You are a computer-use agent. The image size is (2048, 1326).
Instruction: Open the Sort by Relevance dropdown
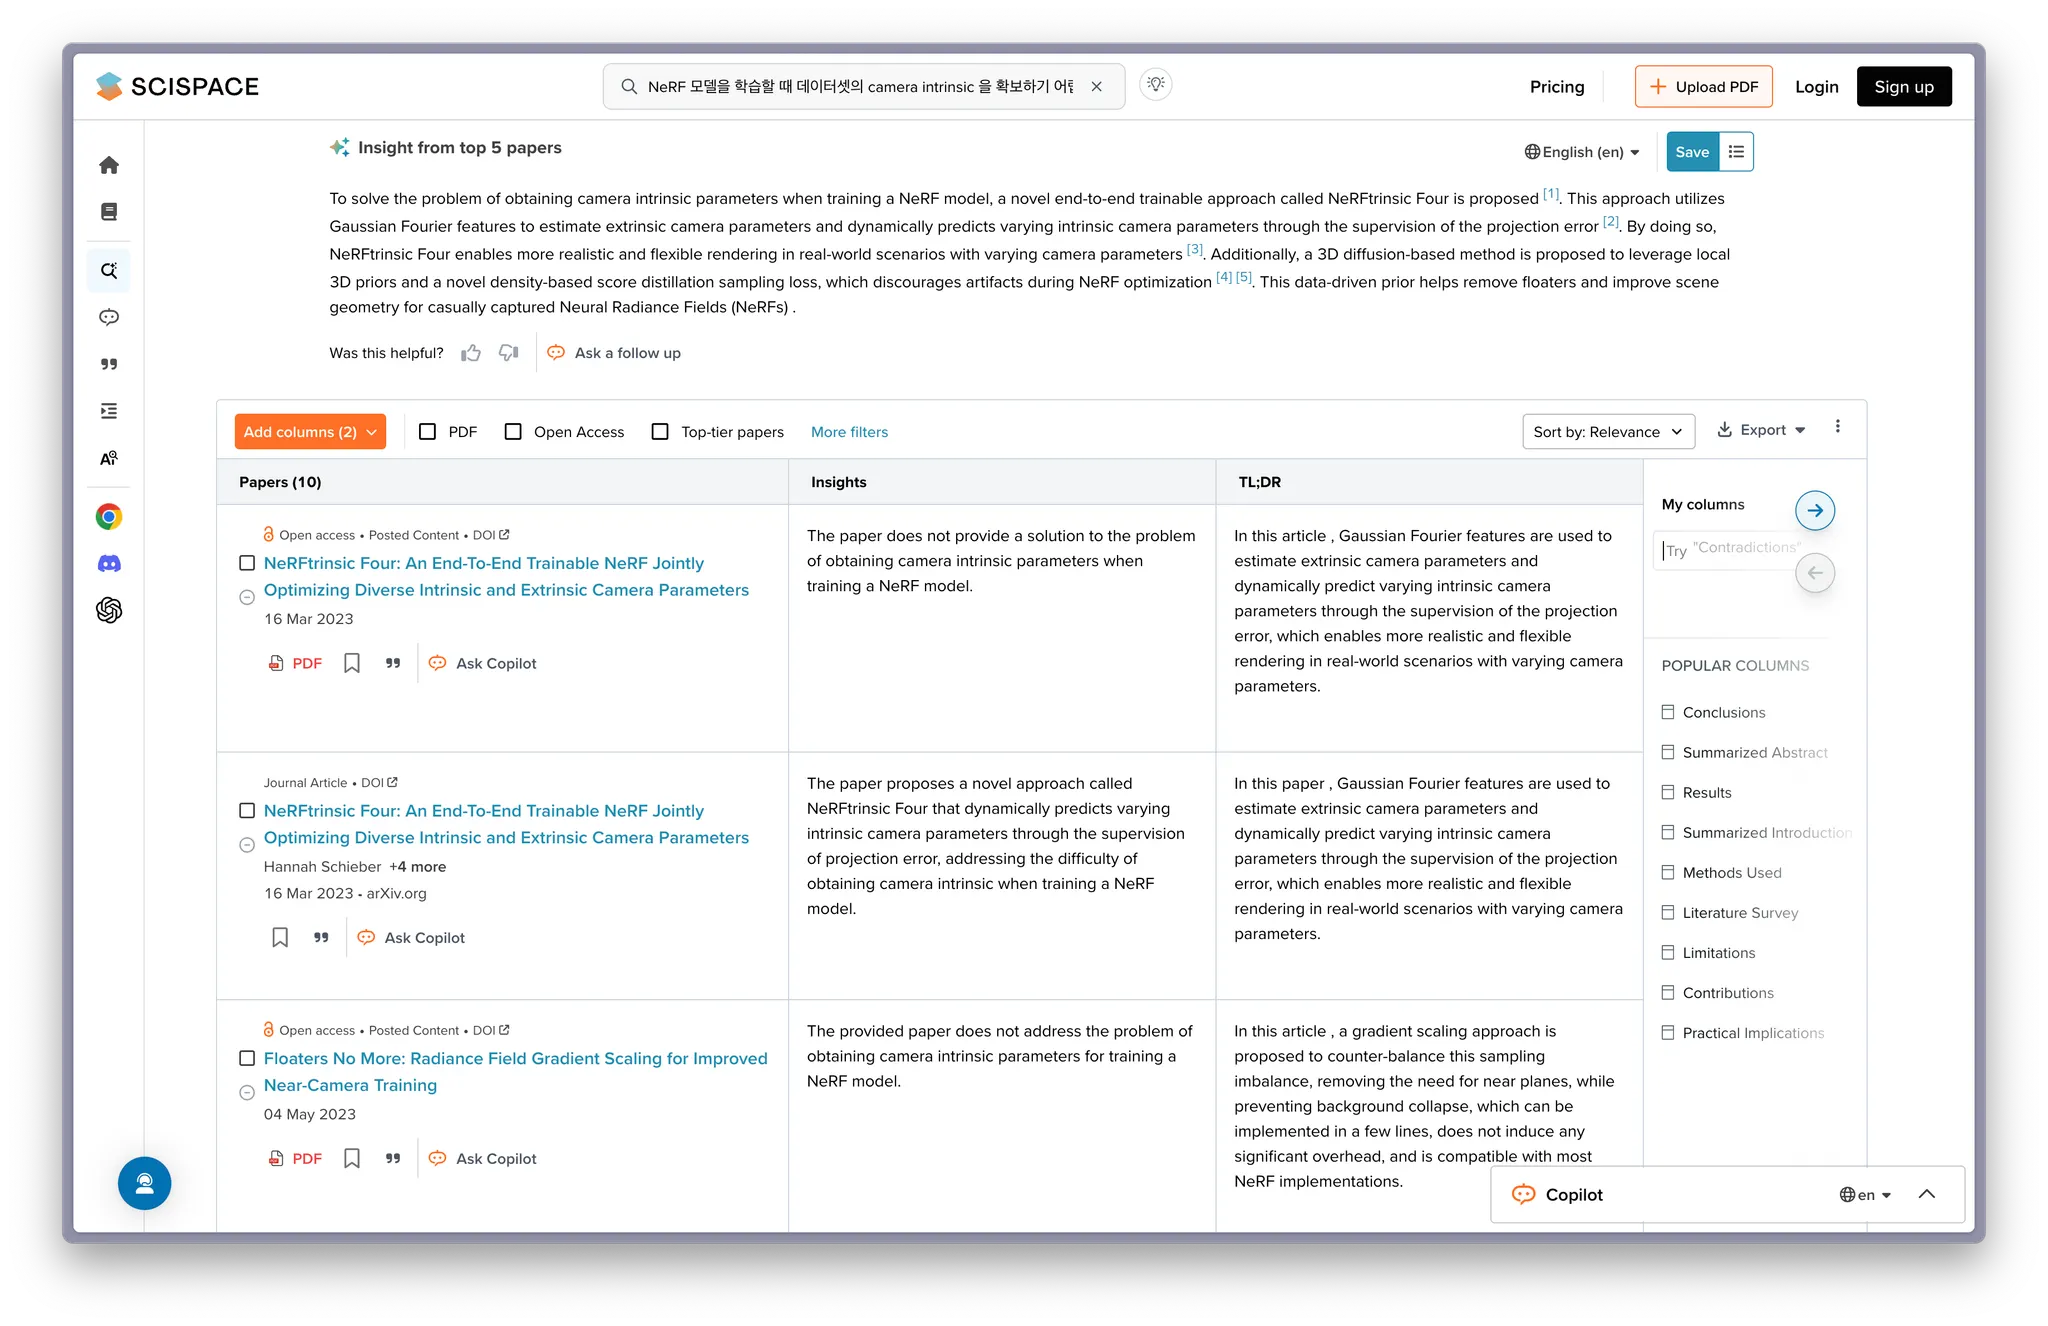click(x=1608, y=432)
